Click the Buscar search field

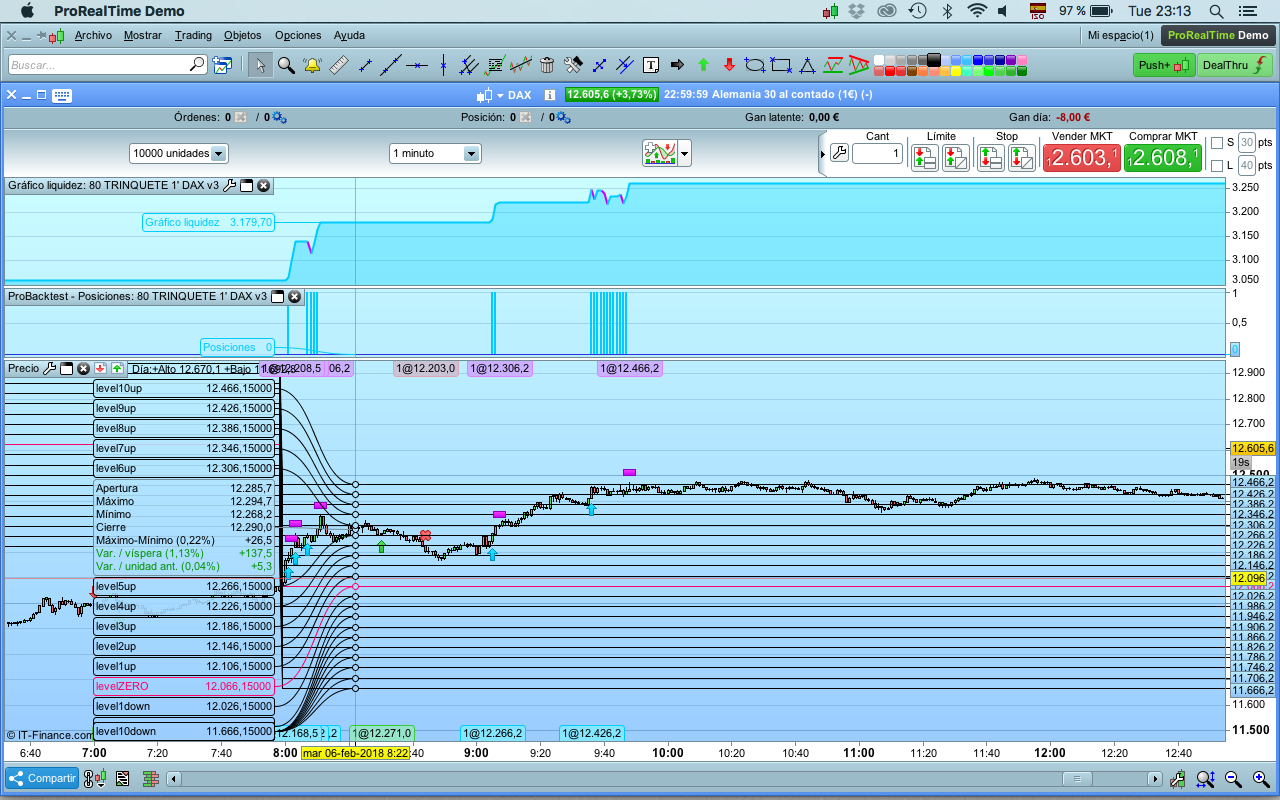pyautogui.click(x=108, y=65)
